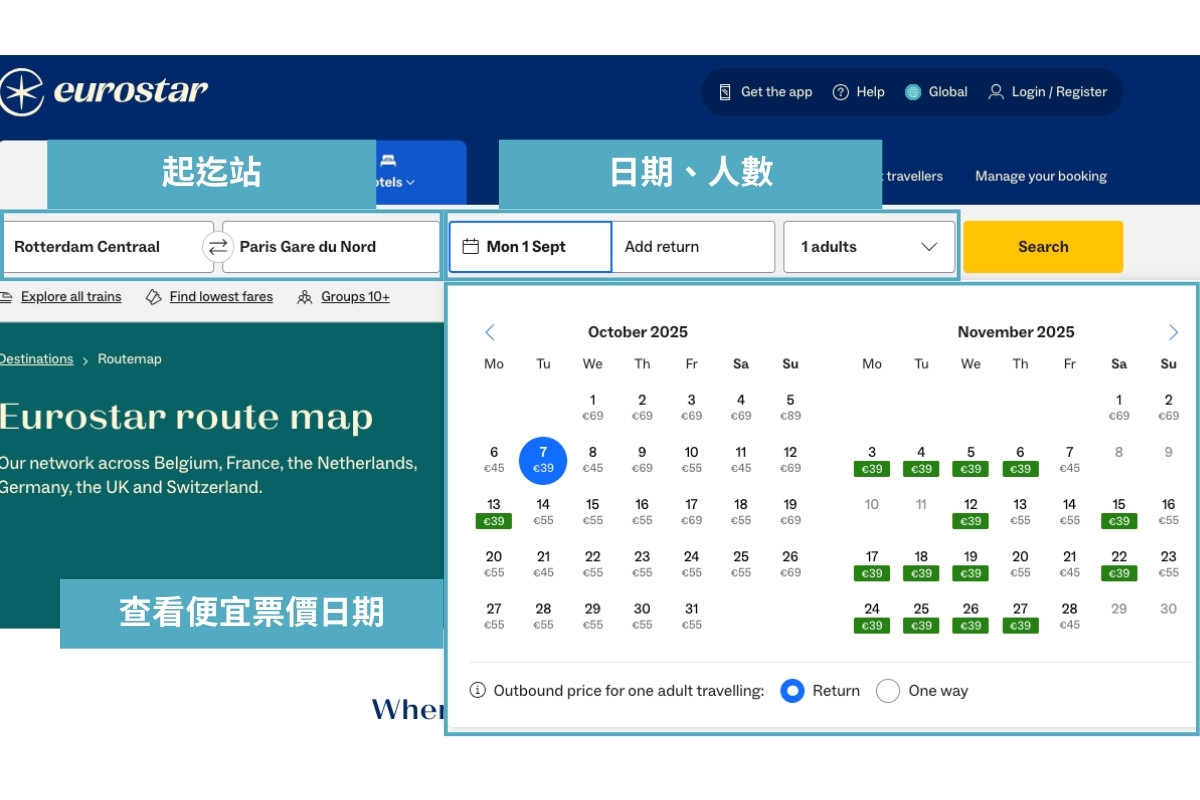Click the Mon 1 Sept departure field
Screen dimensions: 1200x800
pyautogui.click(x=530, y=247)
